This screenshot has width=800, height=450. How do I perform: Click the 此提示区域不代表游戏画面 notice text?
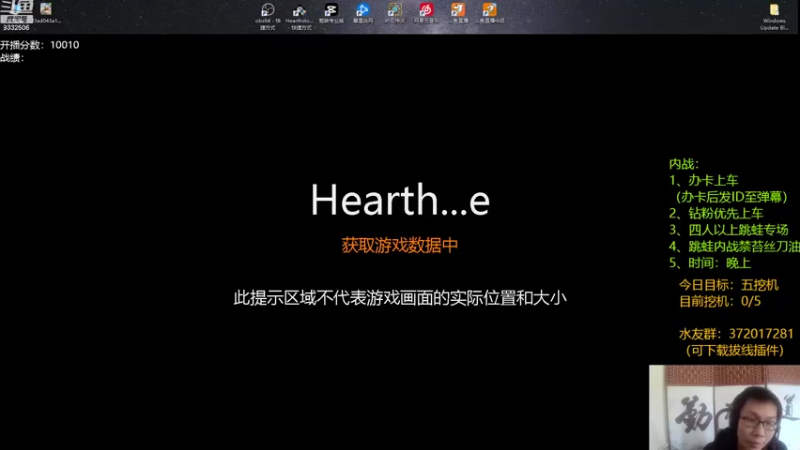[400, 298]
